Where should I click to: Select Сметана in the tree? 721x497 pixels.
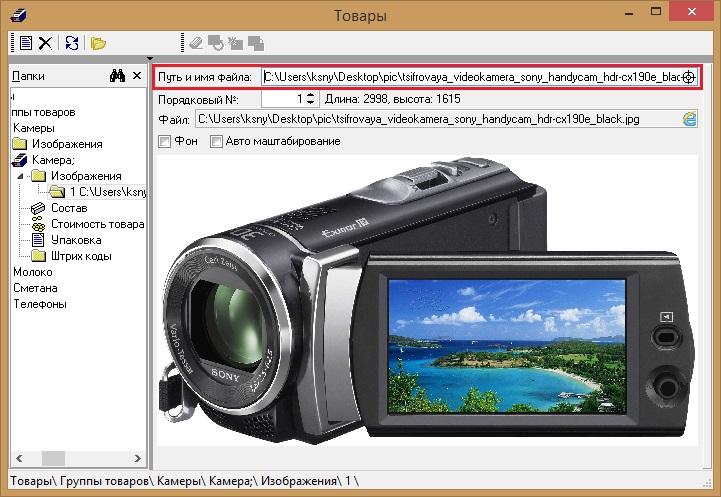(35, 288)
